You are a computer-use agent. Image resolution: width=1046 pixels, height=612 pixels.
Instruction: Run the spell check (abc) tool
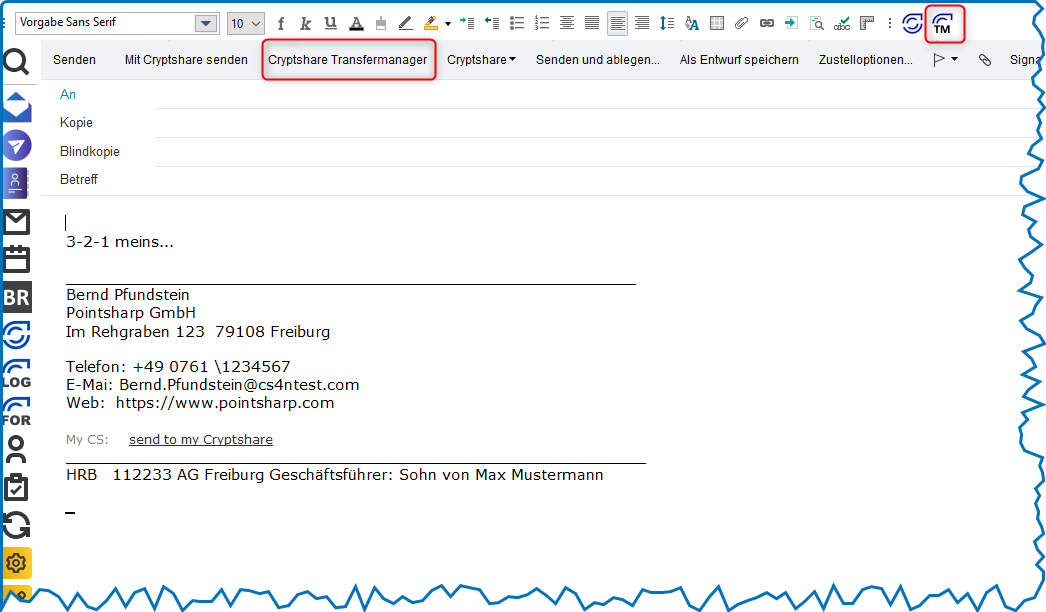842,23
